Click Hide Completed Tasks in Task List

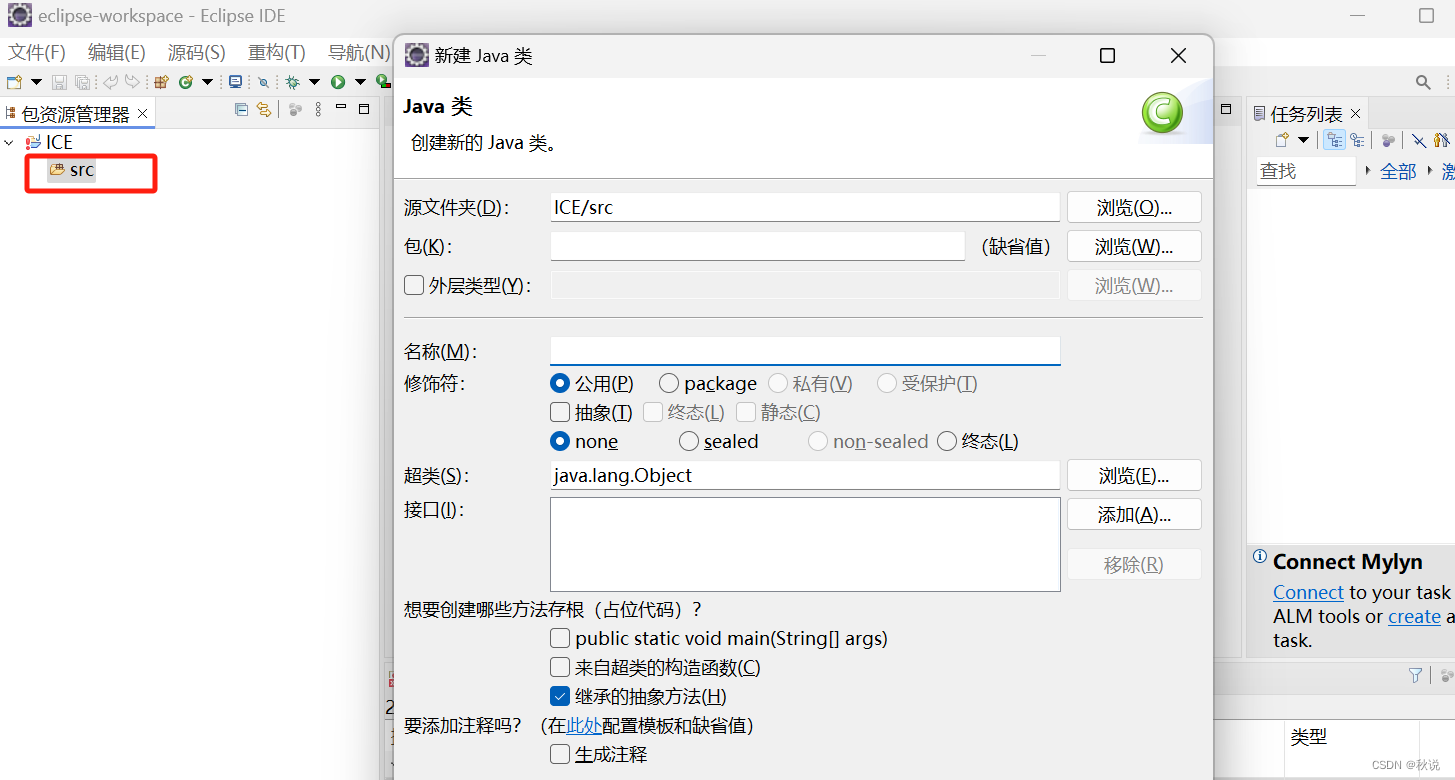click(1418, 140)
